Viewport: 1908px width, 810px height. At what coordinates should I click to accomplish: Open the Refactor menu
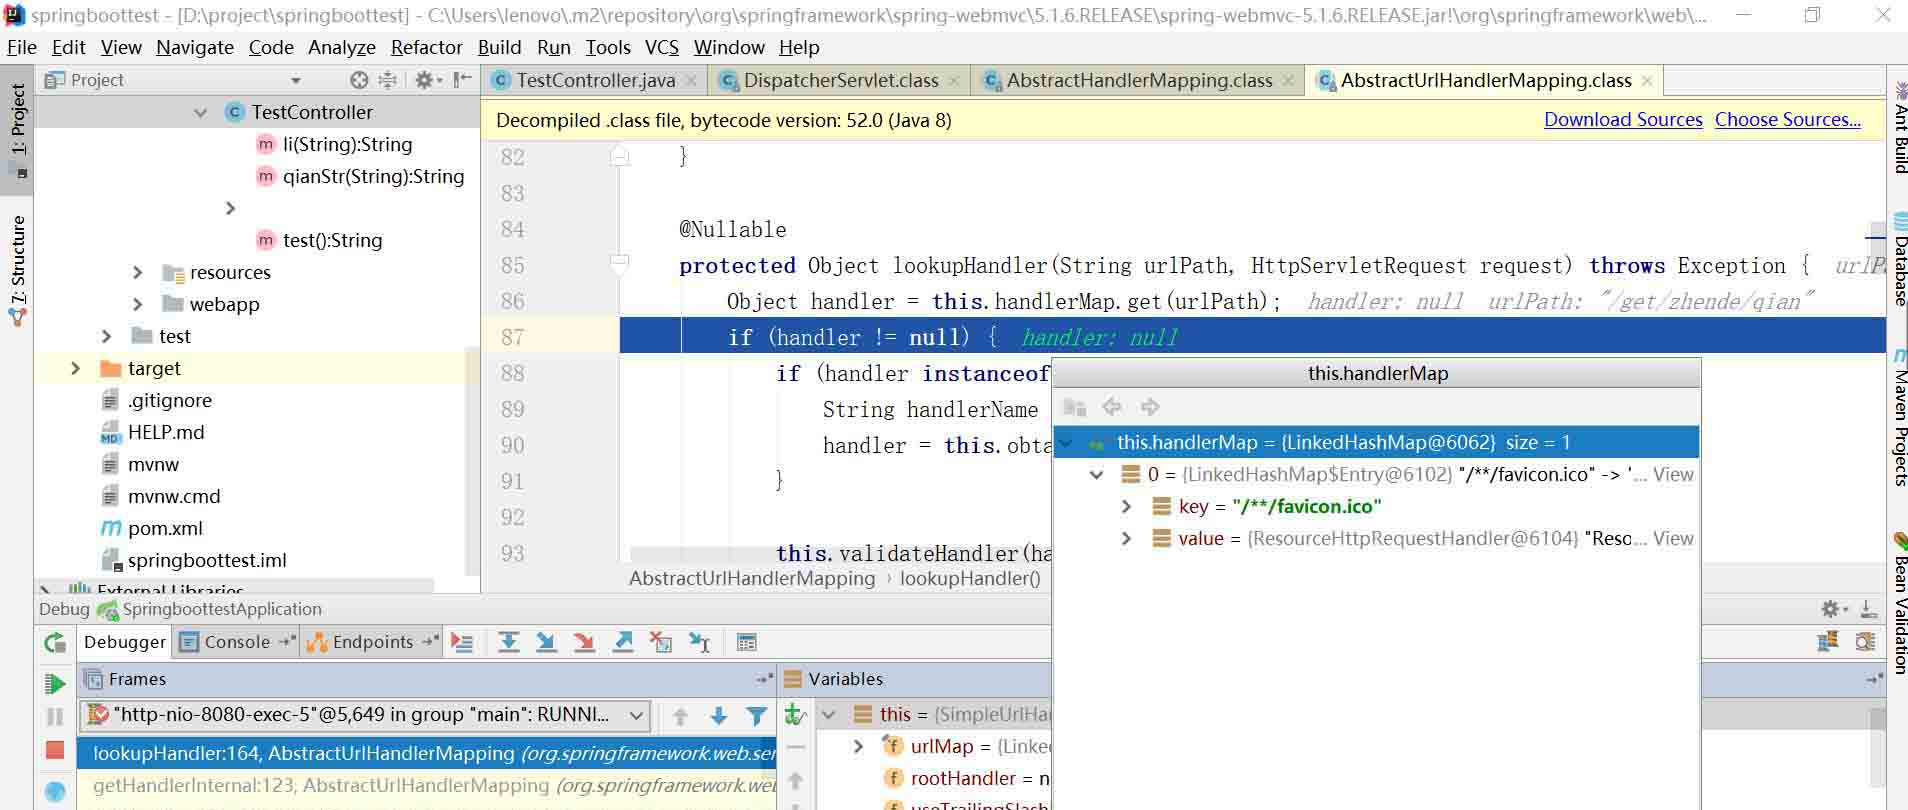tap(426, 47)
